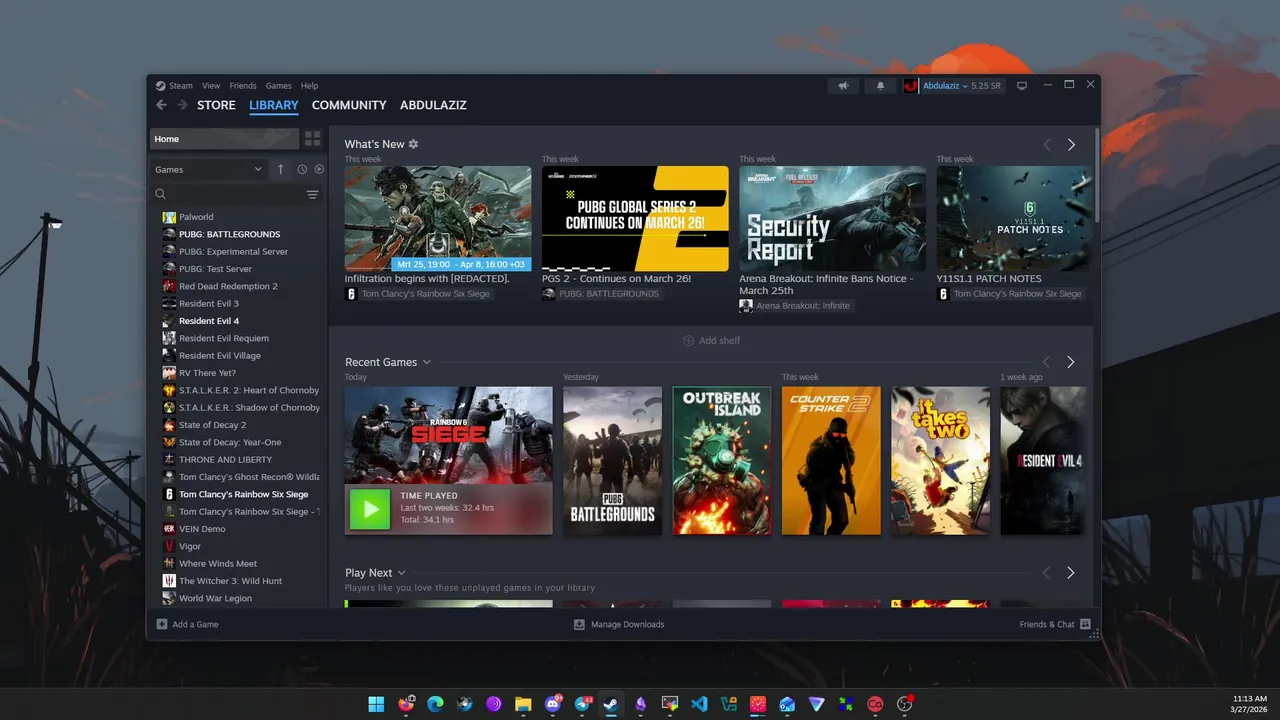Click the Add shelf plus button
Screen dimensions: 1280x720
pos(688,341)
